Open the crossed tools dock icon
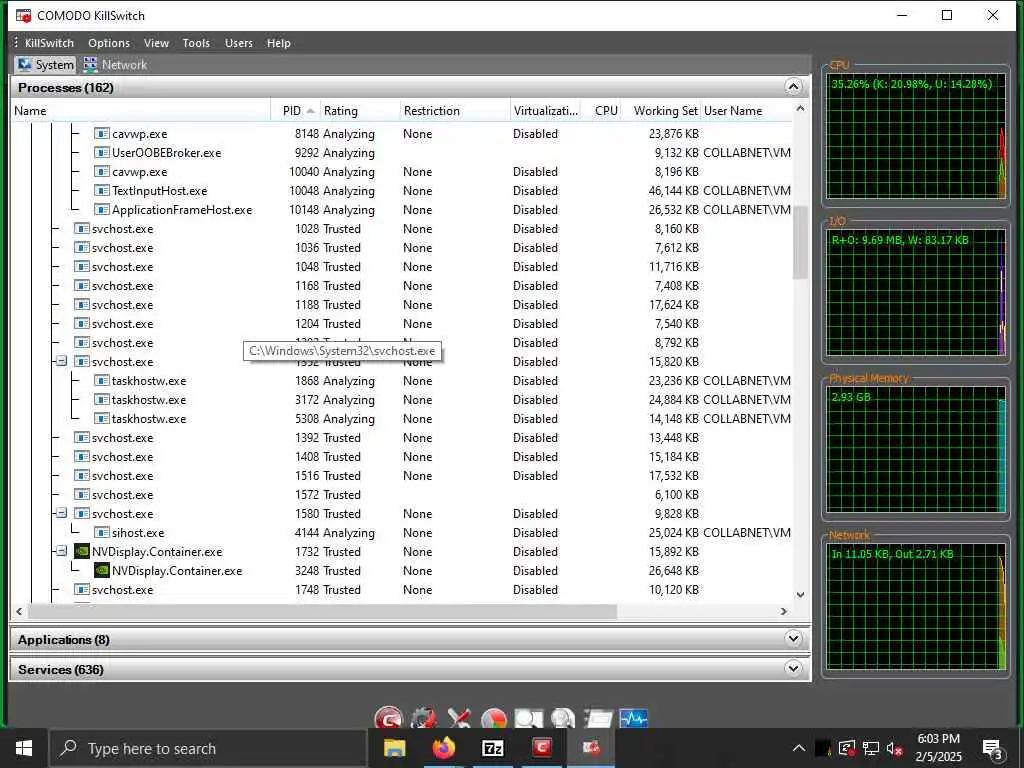Viewport: 1024px width, 768px height. tap(459, 718)
